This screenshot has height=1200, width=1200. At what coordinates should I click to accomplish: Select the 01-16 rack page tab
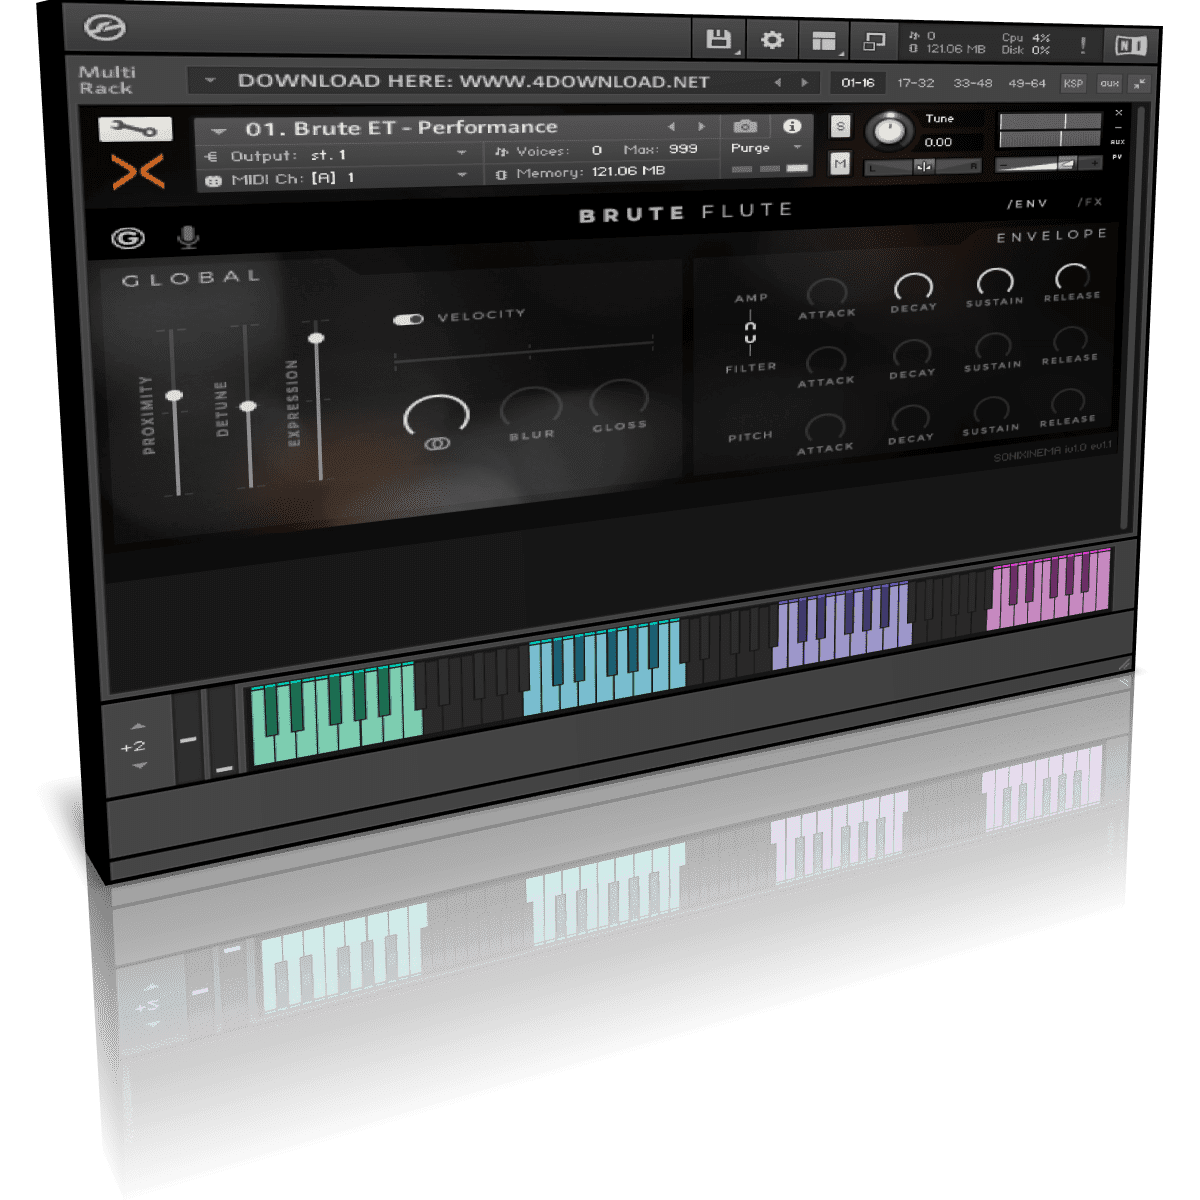point(857,83)
